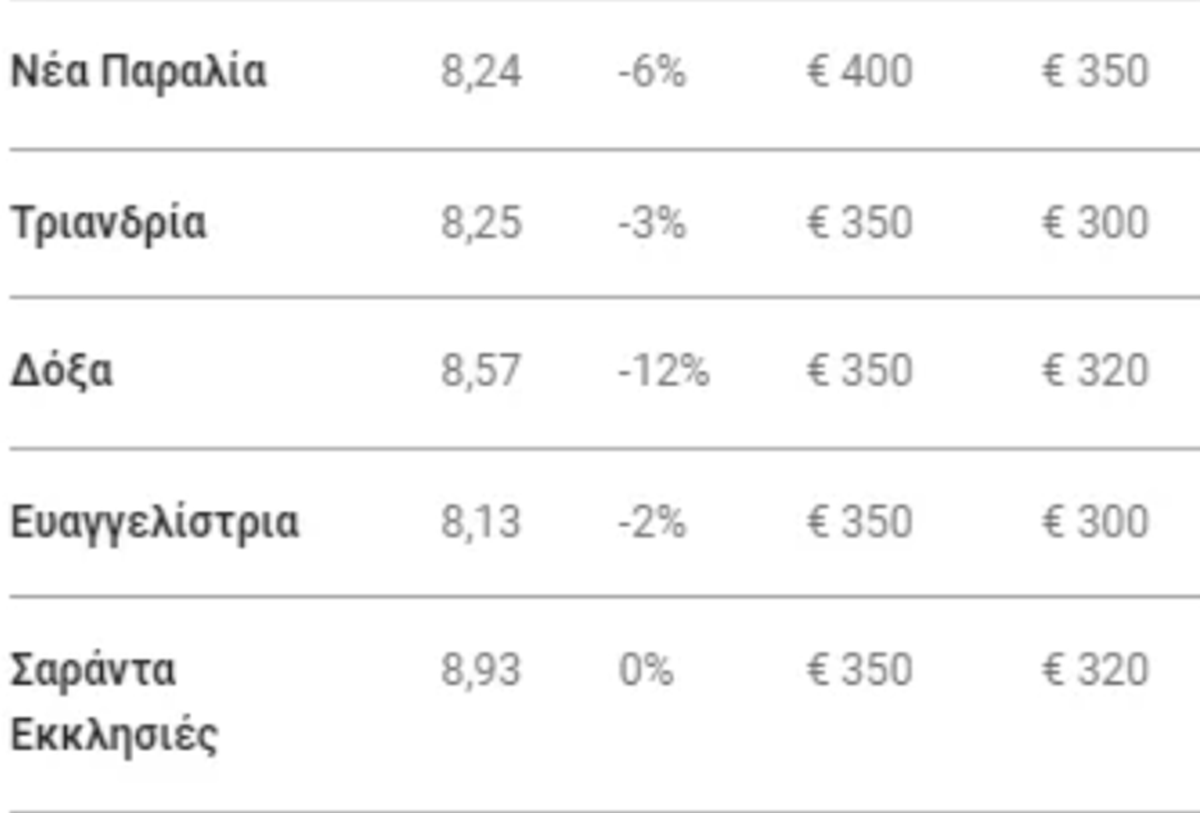This screenshot has height=813, width=1200.
Task: Click the -12% change for Δόξα
Action: (663, 372)
